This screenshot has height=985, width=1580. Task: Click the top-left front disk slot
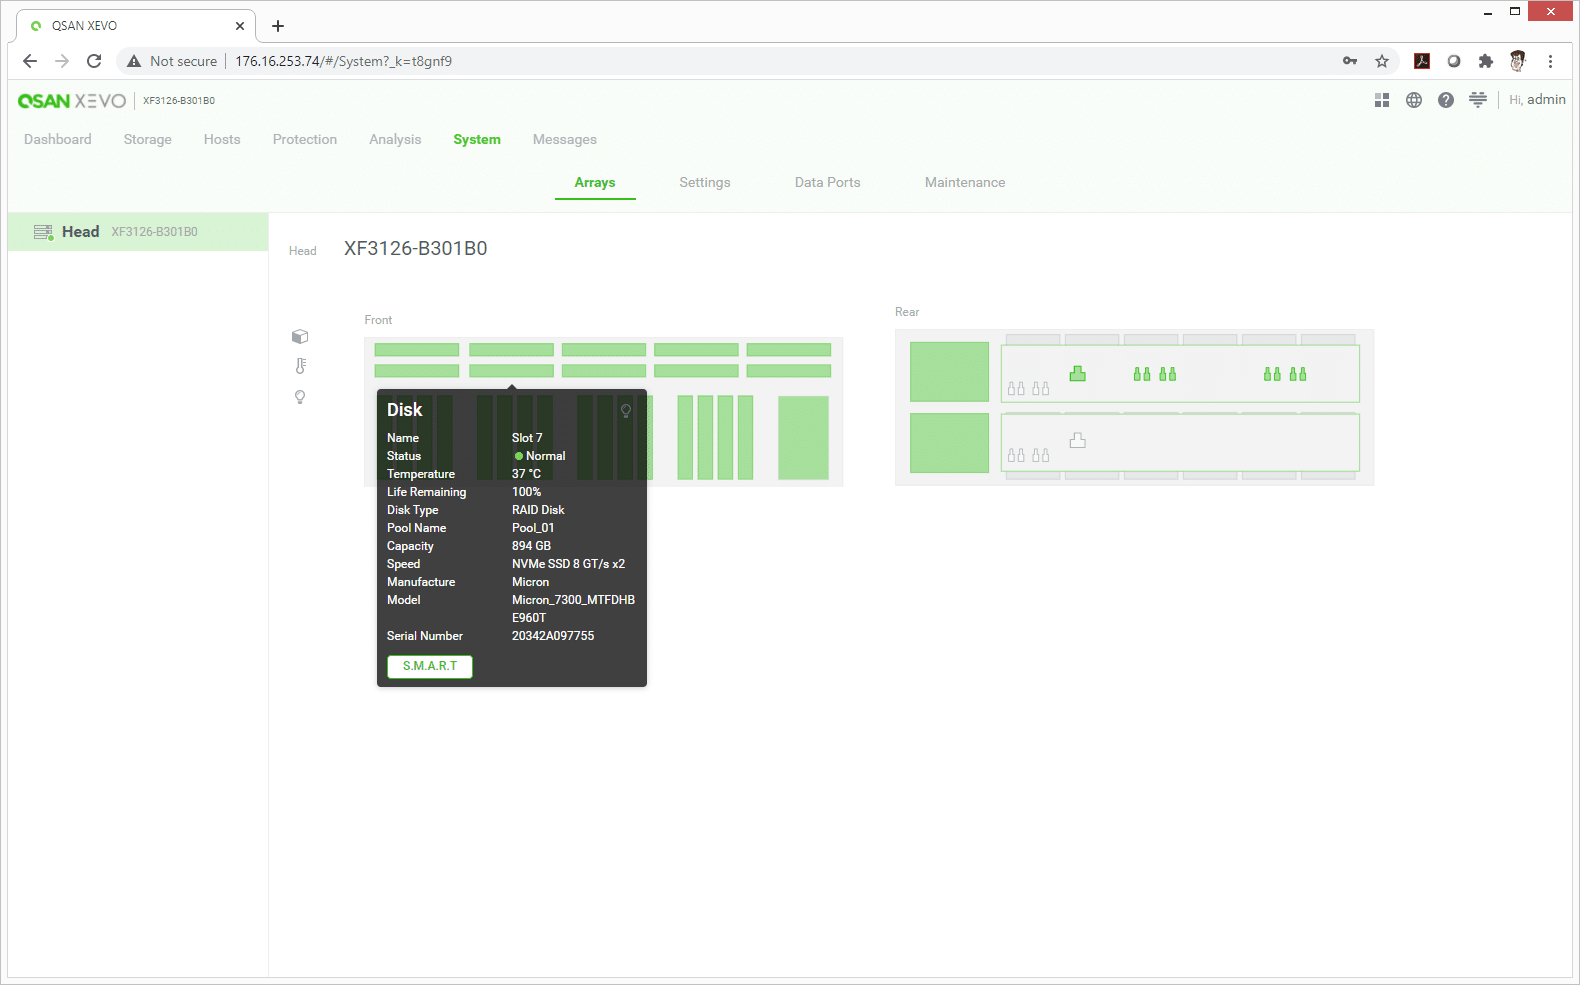coord(417,350)
